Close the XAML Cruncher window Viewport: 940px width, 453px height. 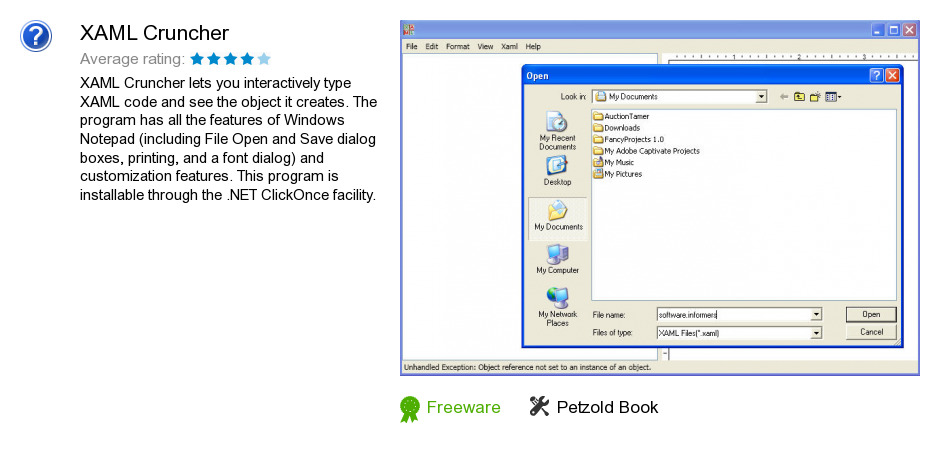tap(909, 30)
